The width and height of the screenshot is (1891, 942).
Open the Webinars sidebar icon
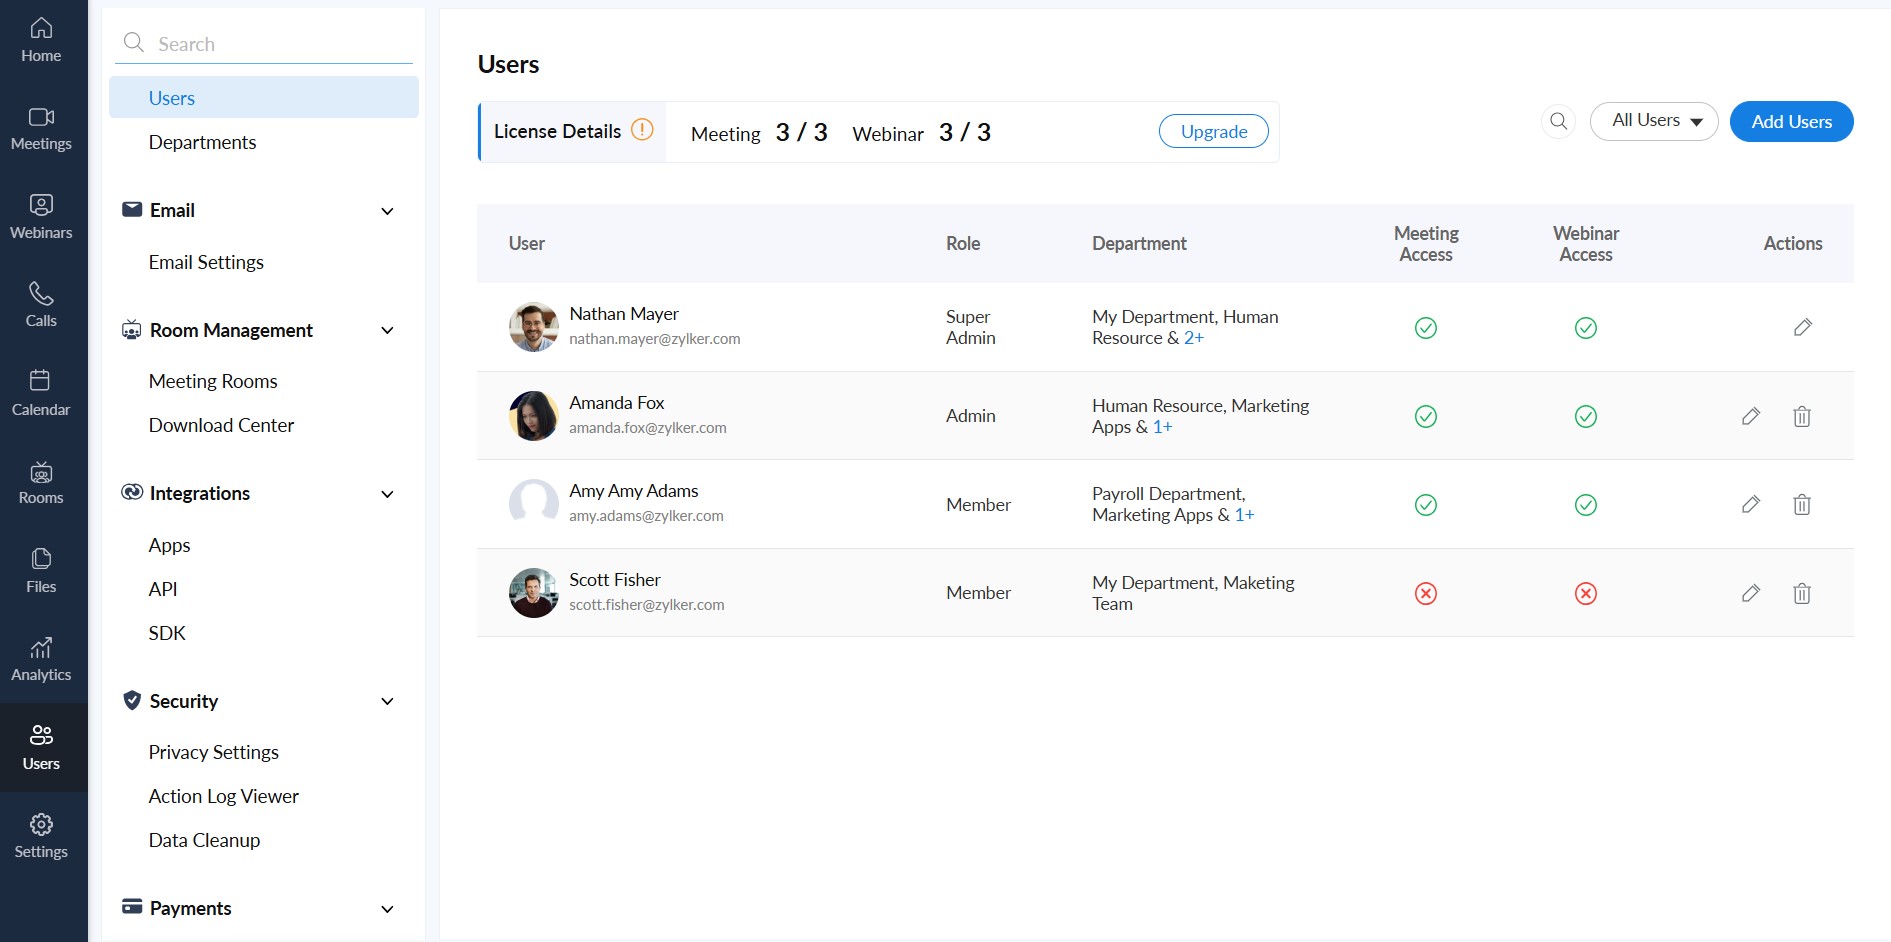click(41, 216)
